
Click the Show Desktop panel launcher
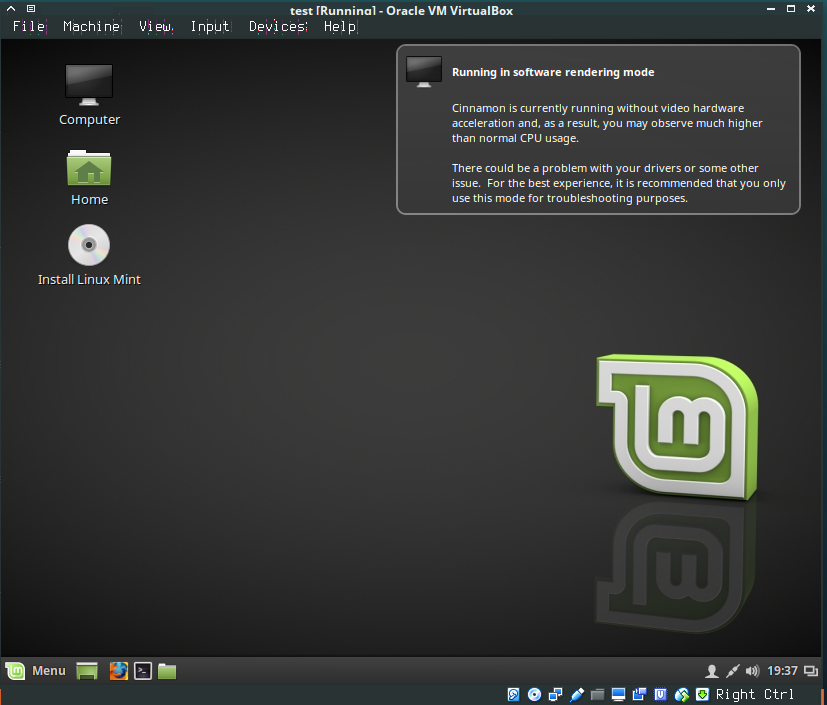point(86,671)
